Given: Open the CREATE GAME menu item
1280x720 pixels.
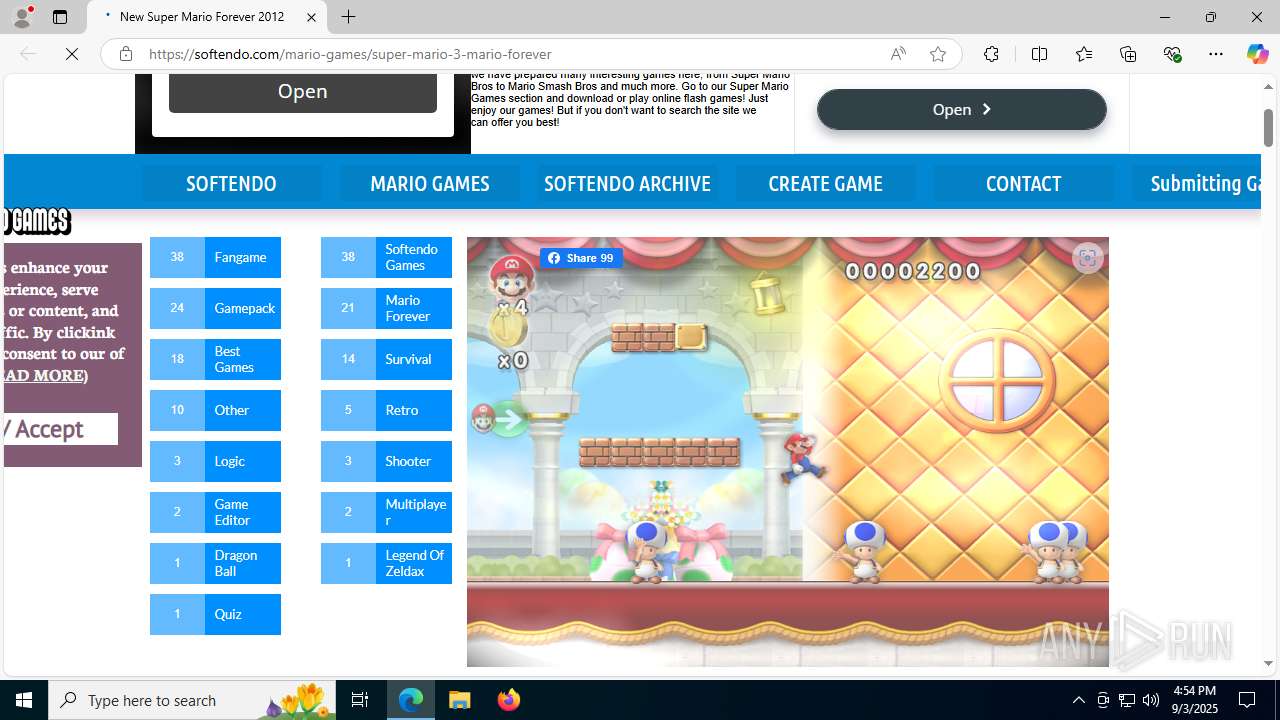Looking at the screenshot, I should tap(825, 183).
